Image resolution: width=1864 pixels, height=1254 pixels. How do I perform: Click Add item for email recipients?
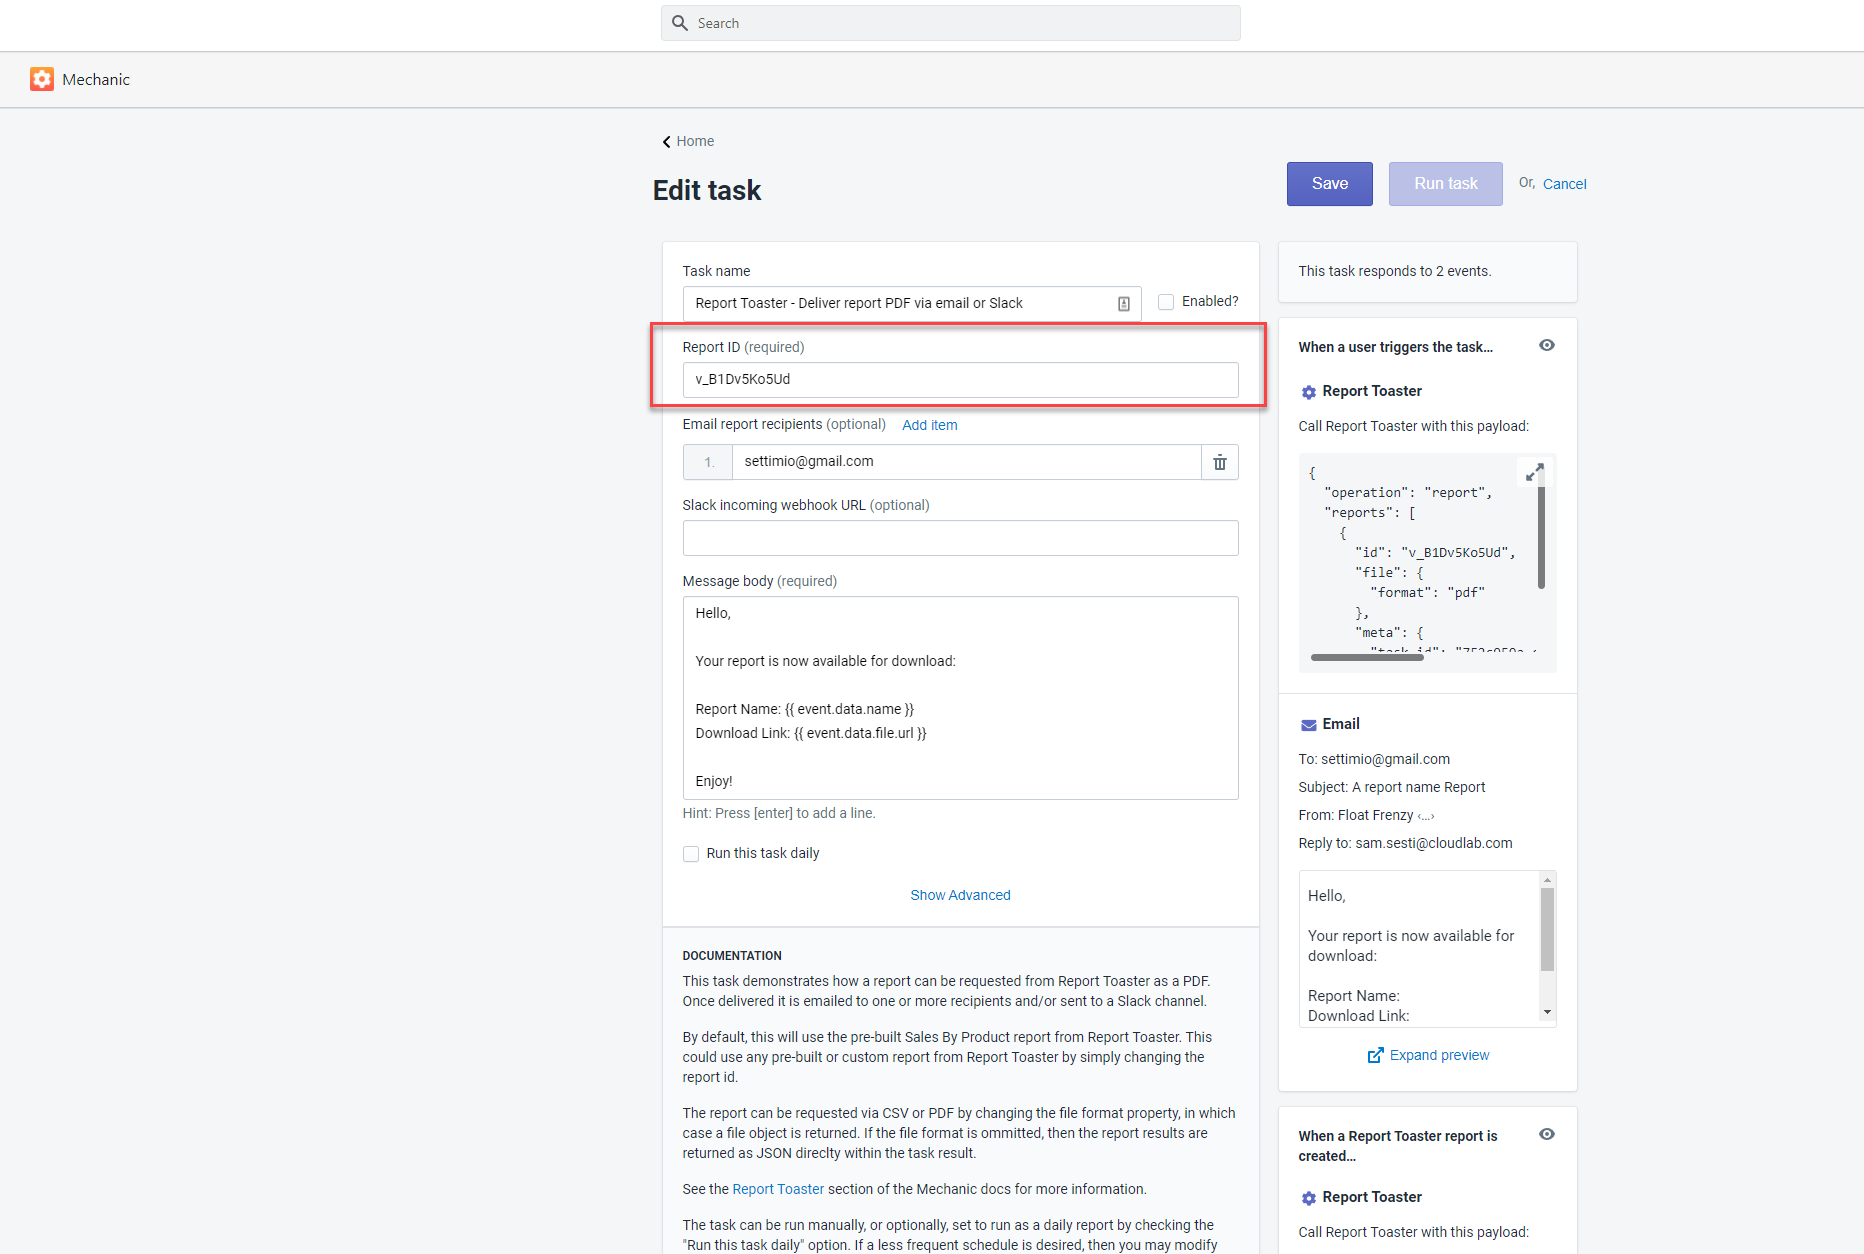coord(929,425)
